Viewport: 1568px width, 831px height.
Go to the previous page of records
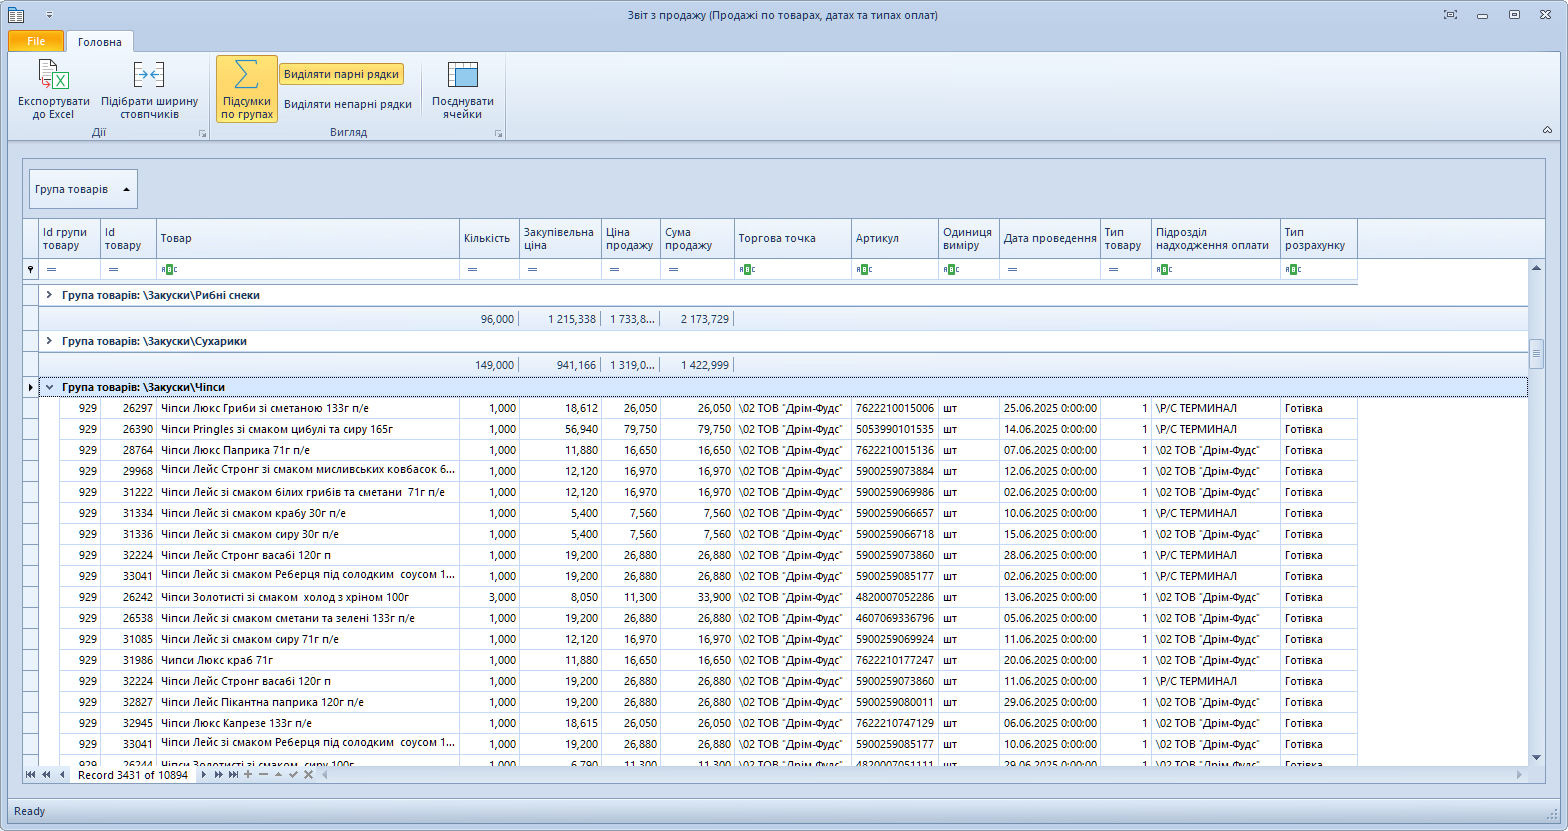coord(46,775)
